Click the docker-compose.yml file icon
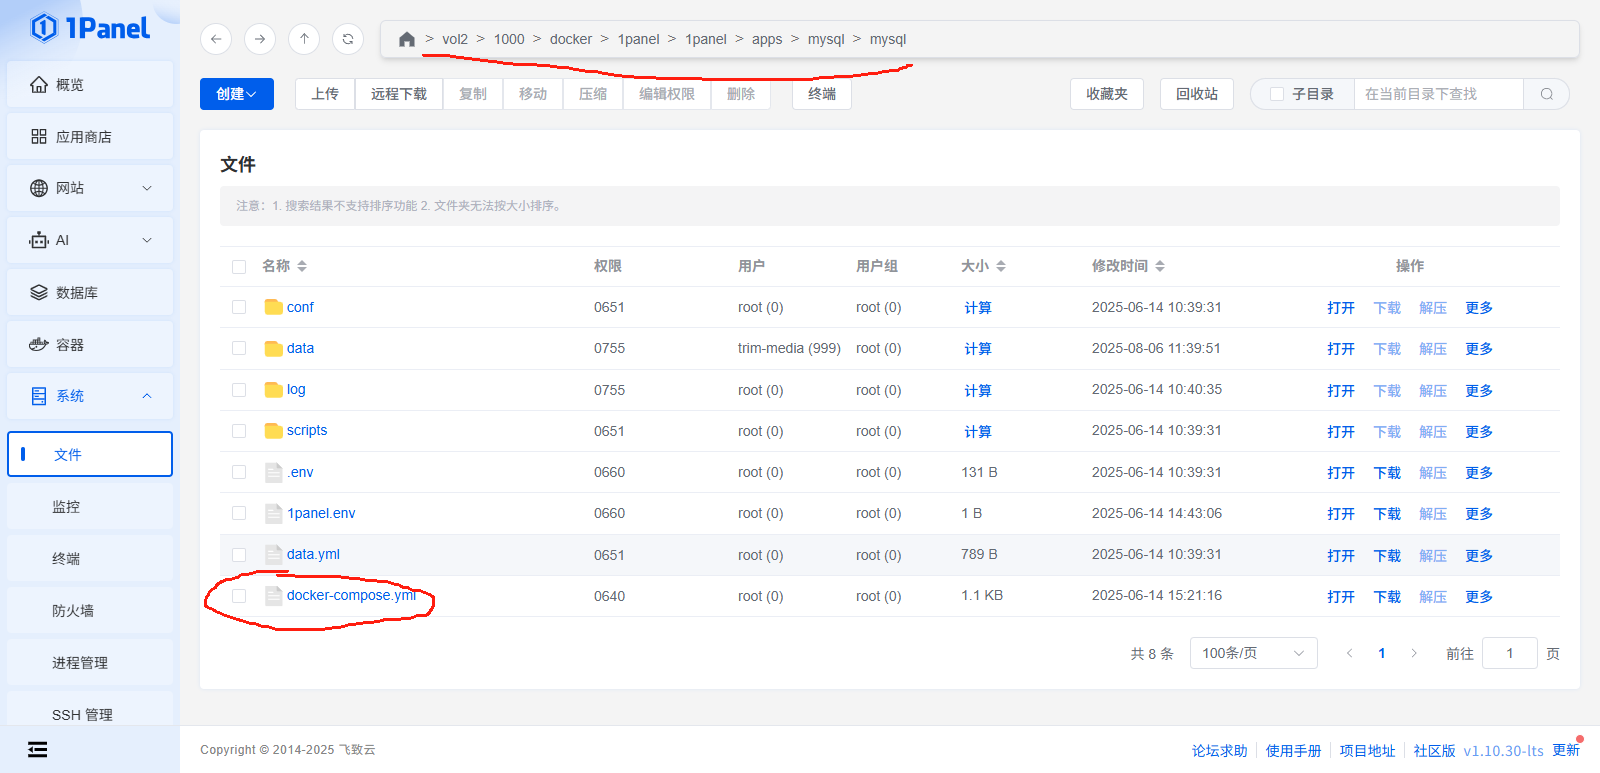 click(273, 595)
